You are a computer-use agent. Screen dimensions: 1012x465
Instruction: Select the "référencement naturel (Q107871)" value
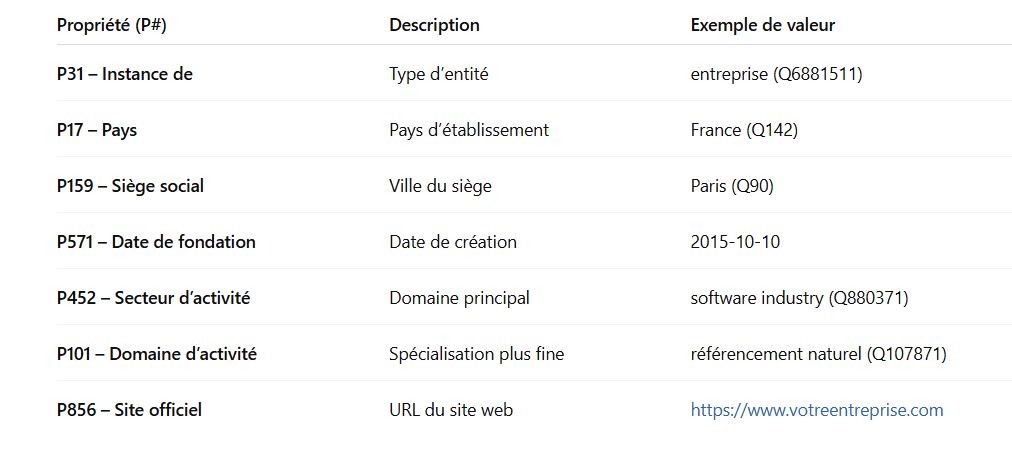tap(818, 354)
